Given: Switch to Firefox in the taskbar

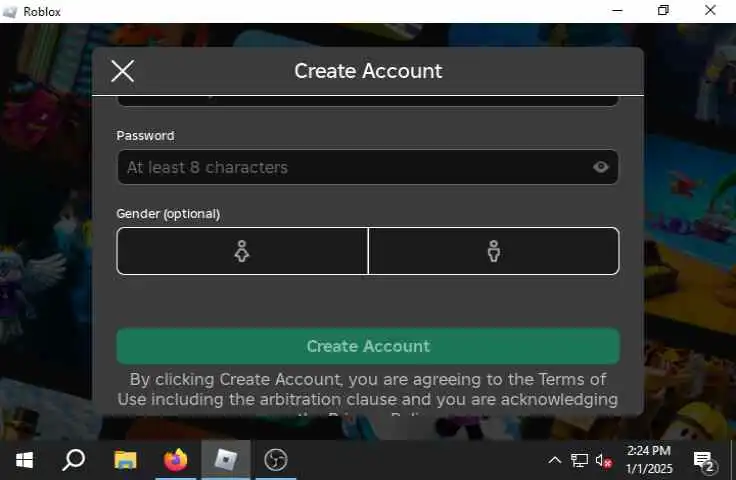Looking at the screenshot, I should 176,460.
